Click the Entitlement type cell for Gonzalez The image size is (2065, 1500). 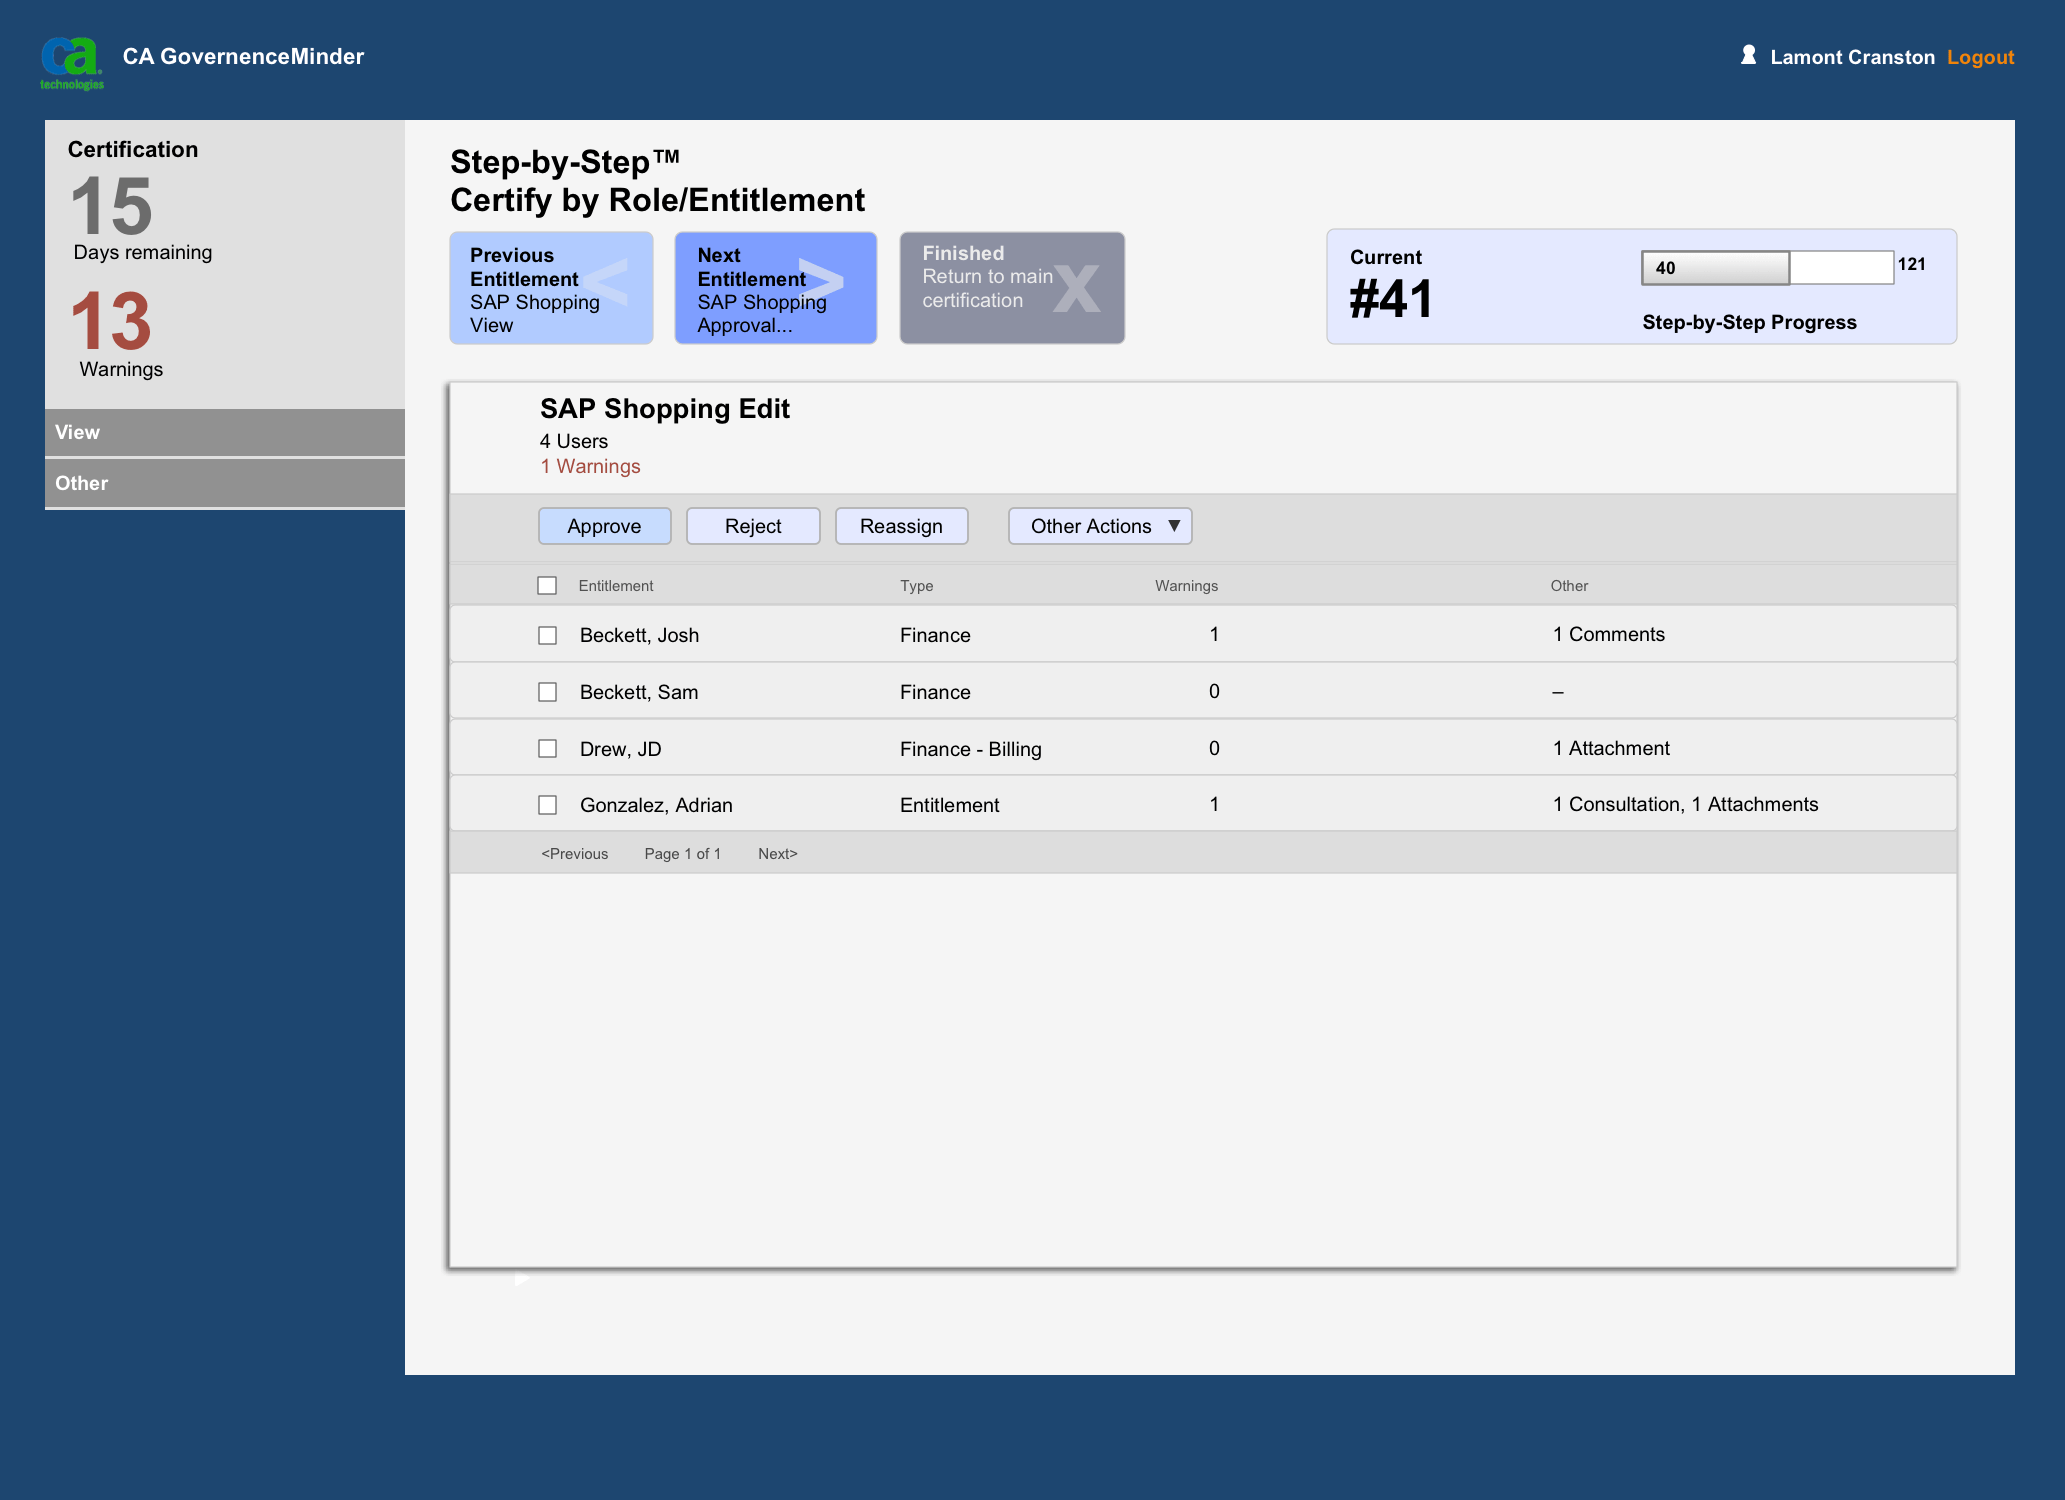point(949,805)
